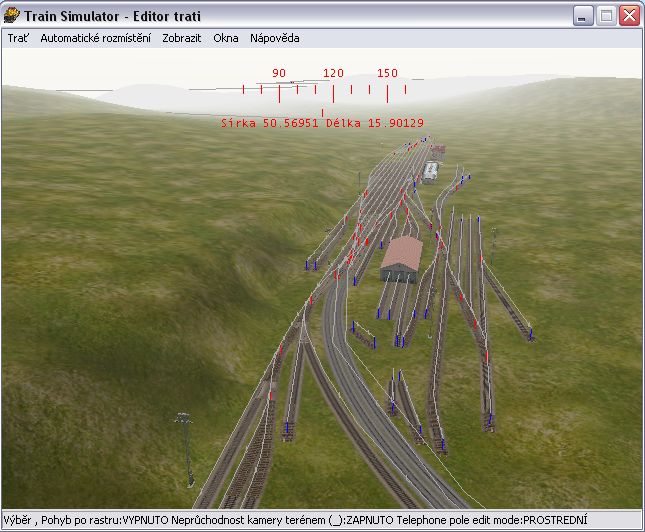
Task: Open the Nápověda help menu
Action: [x=274, y=38]
